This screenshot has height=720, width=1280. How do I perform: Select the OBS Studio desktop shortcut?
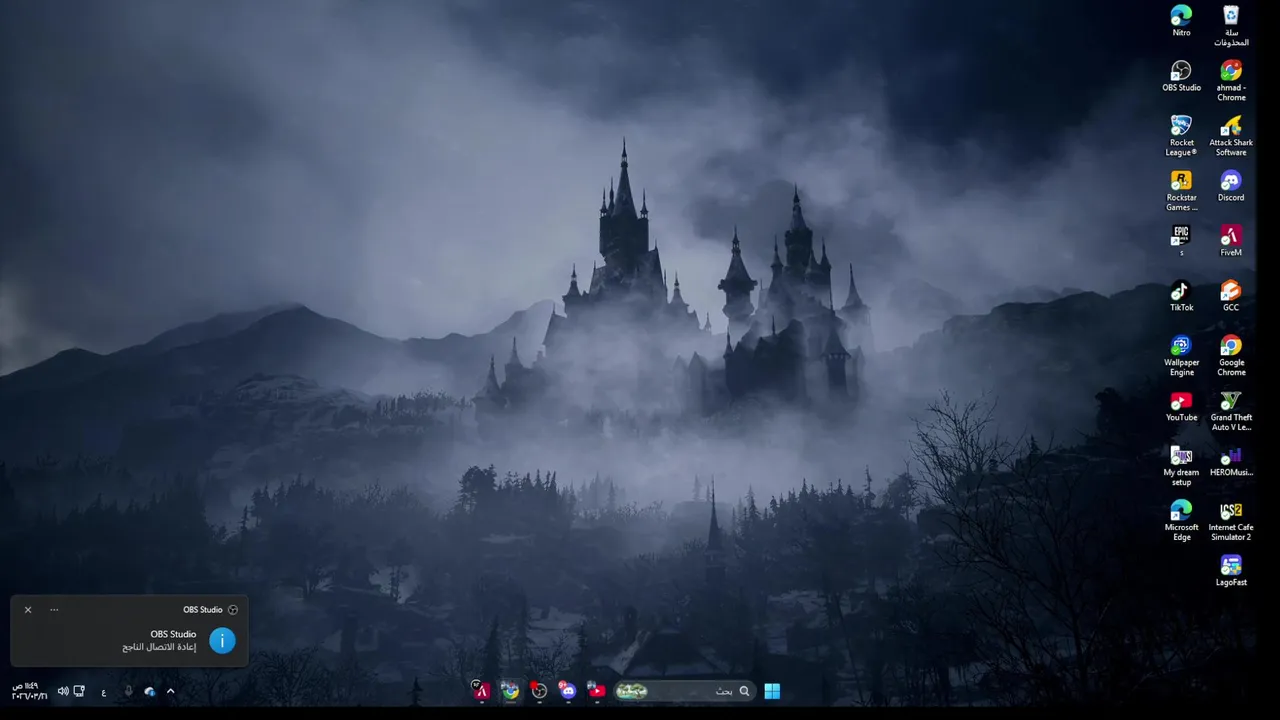coord(1181,76)
